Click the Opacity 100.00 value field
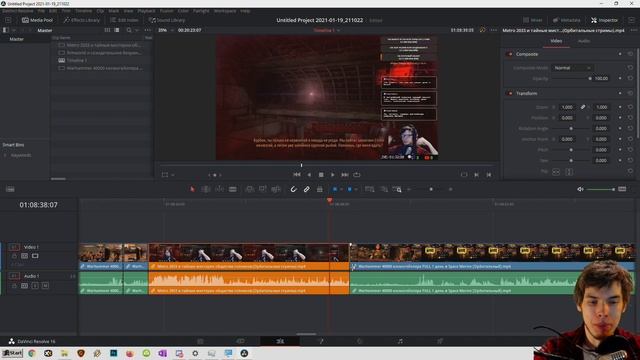The width and height of the screenshot is (640, 360). (601, 78)
